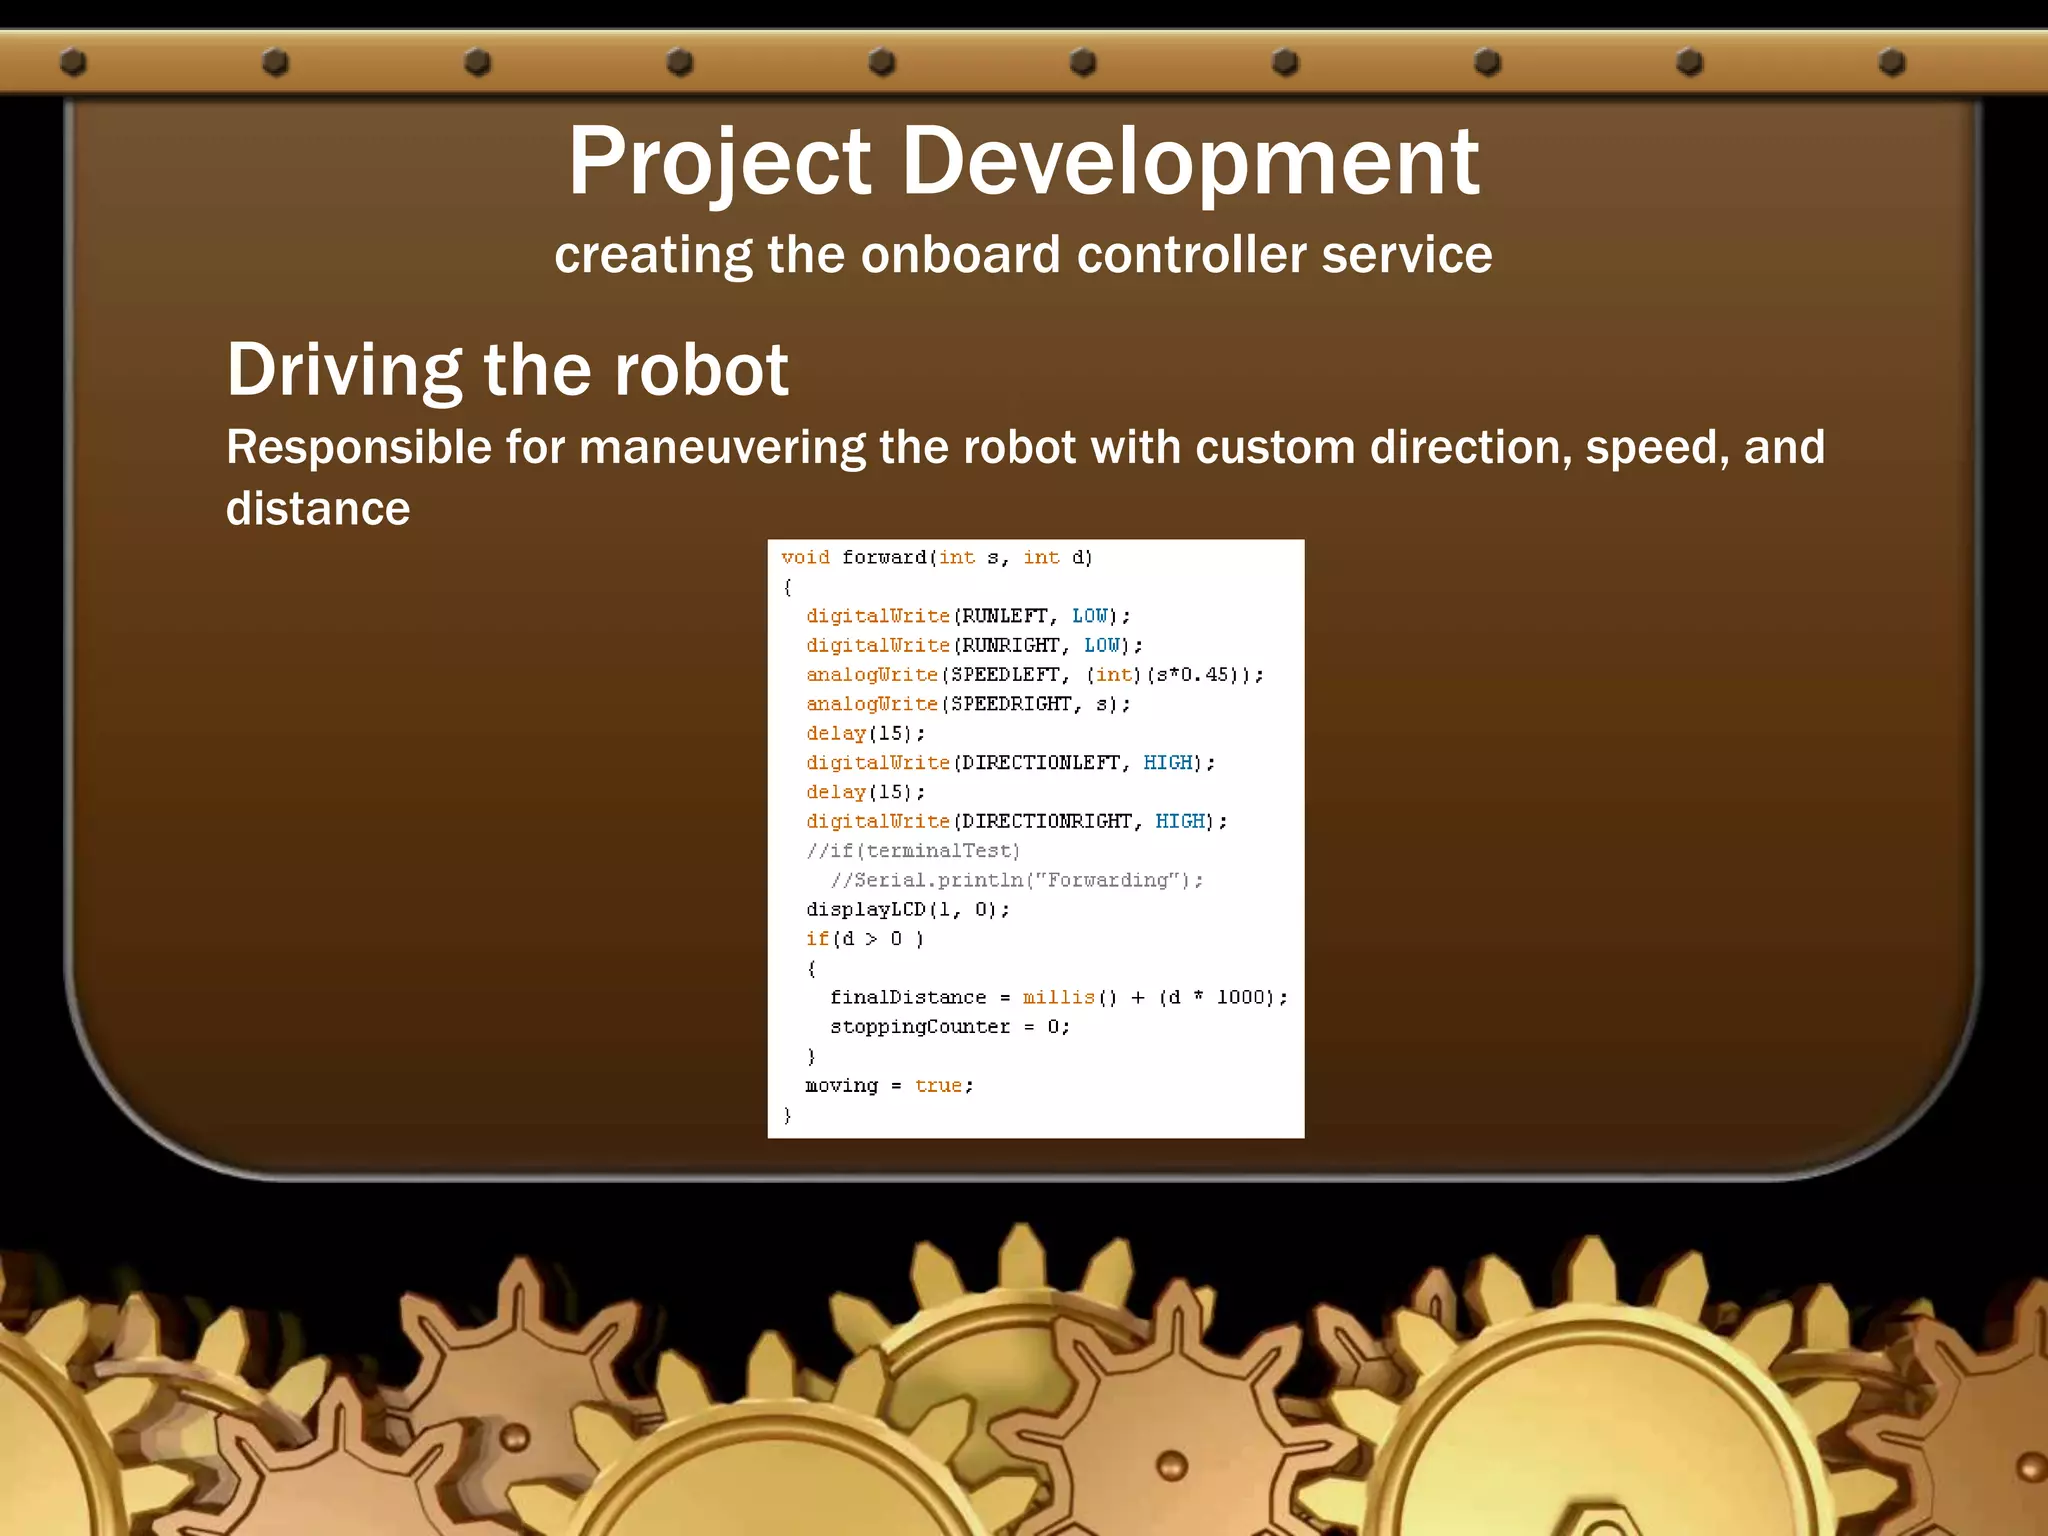
Task: Click code line 'digitalWrite(RUNRIGHT, LOW);'
Action: coord(974,645)
